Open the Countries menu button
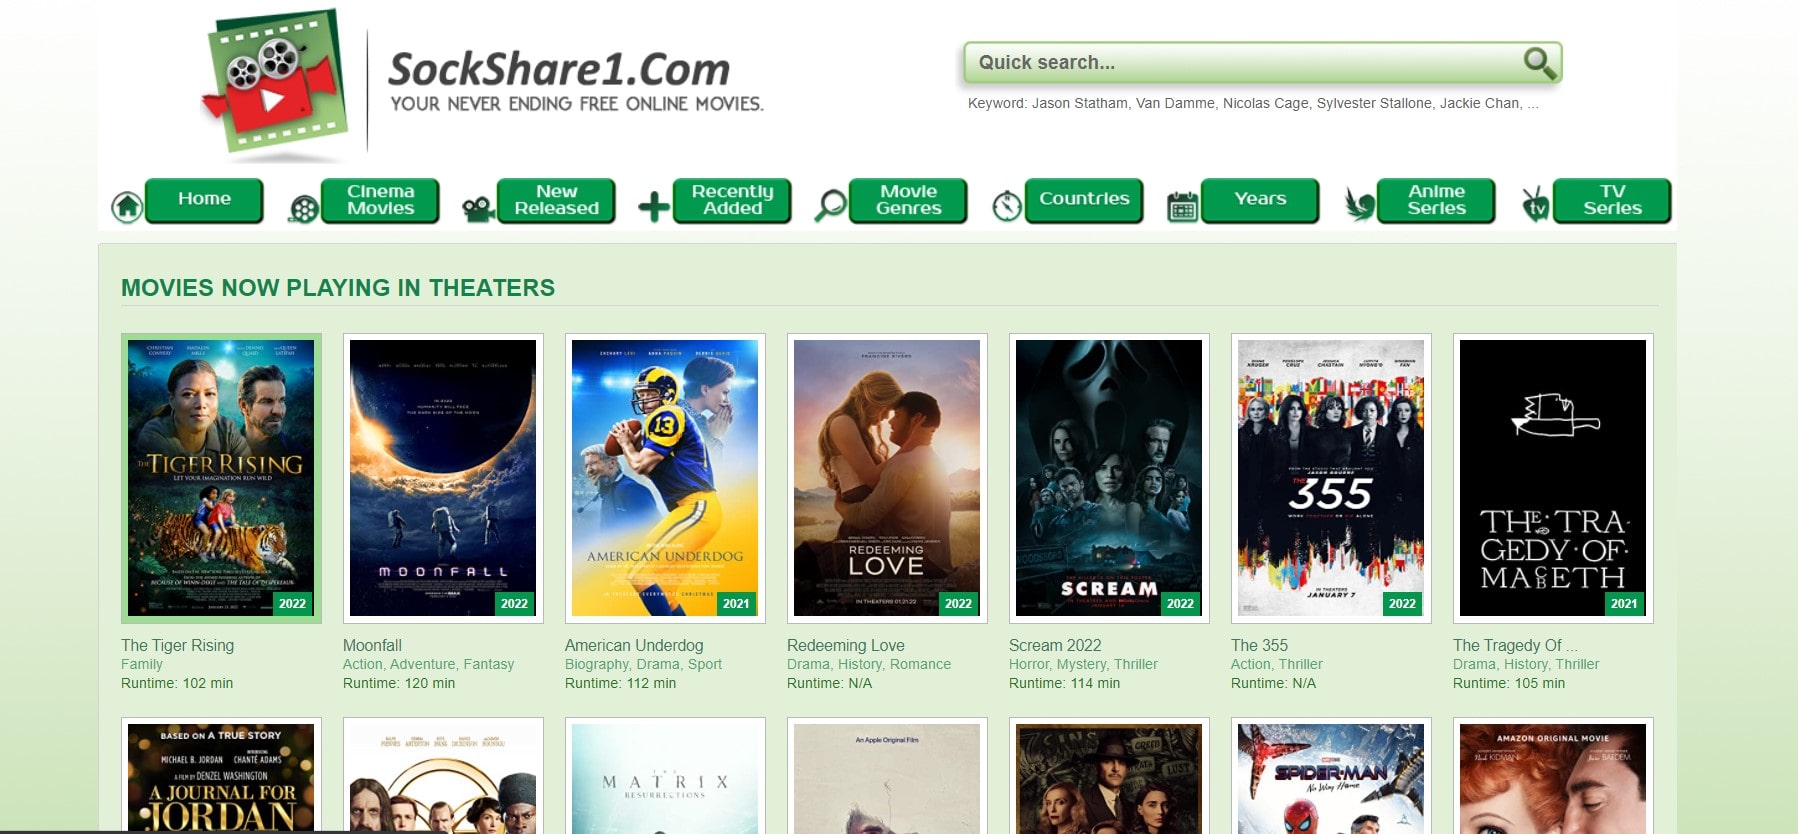The image size is (1798, 834). [x=1084, y=200]
